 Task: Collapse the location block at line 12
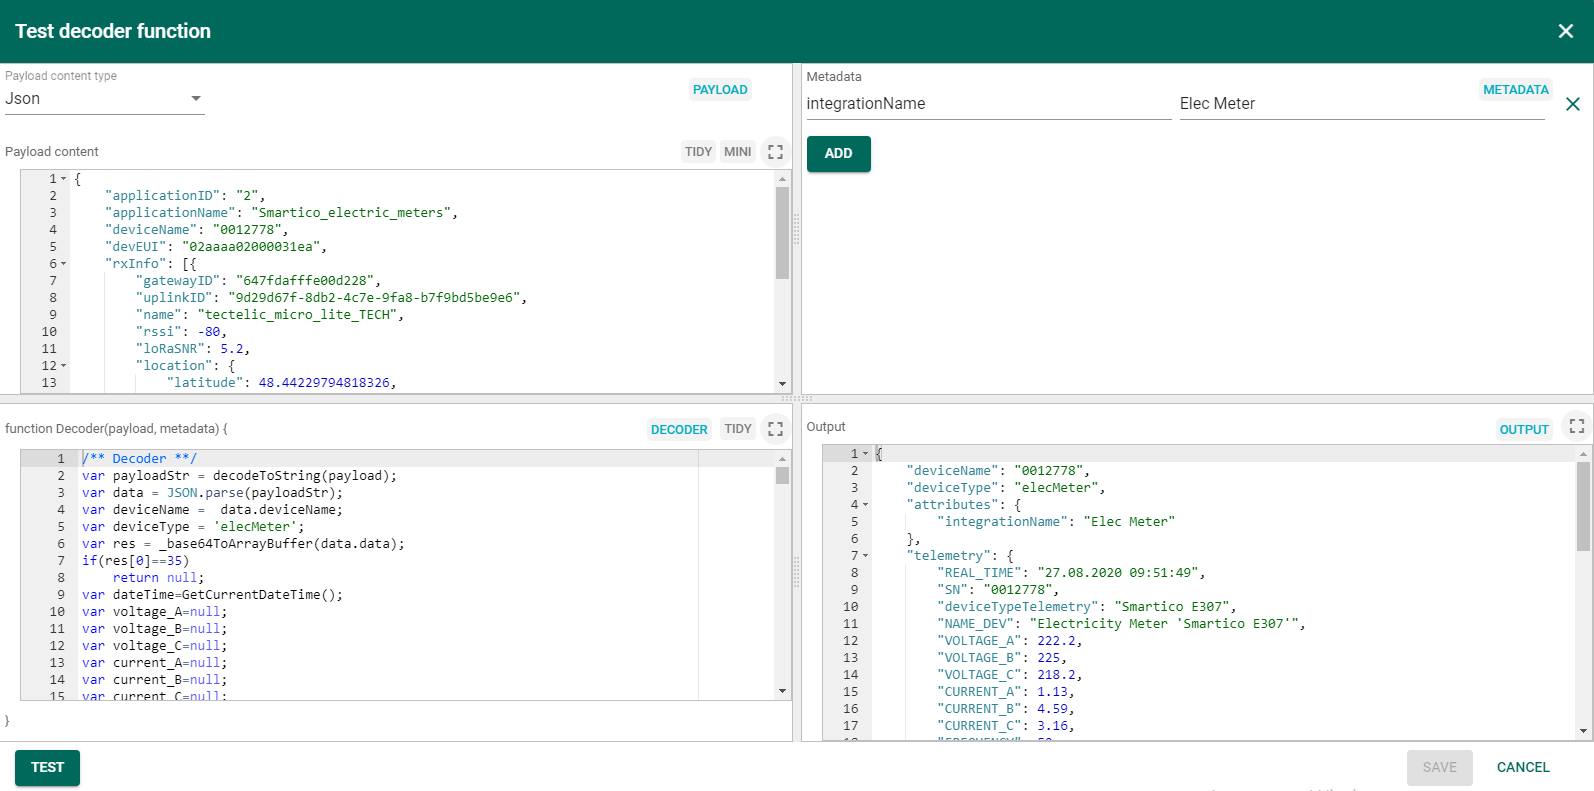tap(64, 366)
